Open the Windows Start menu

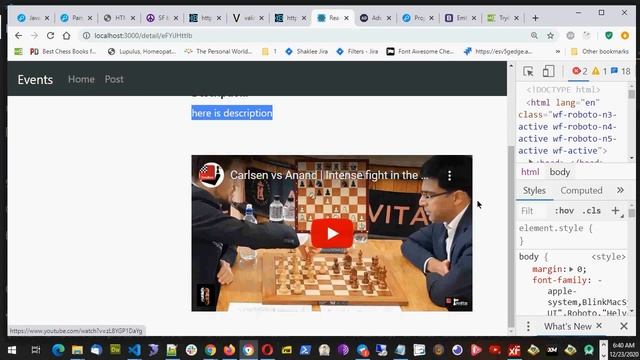[12, 350]
